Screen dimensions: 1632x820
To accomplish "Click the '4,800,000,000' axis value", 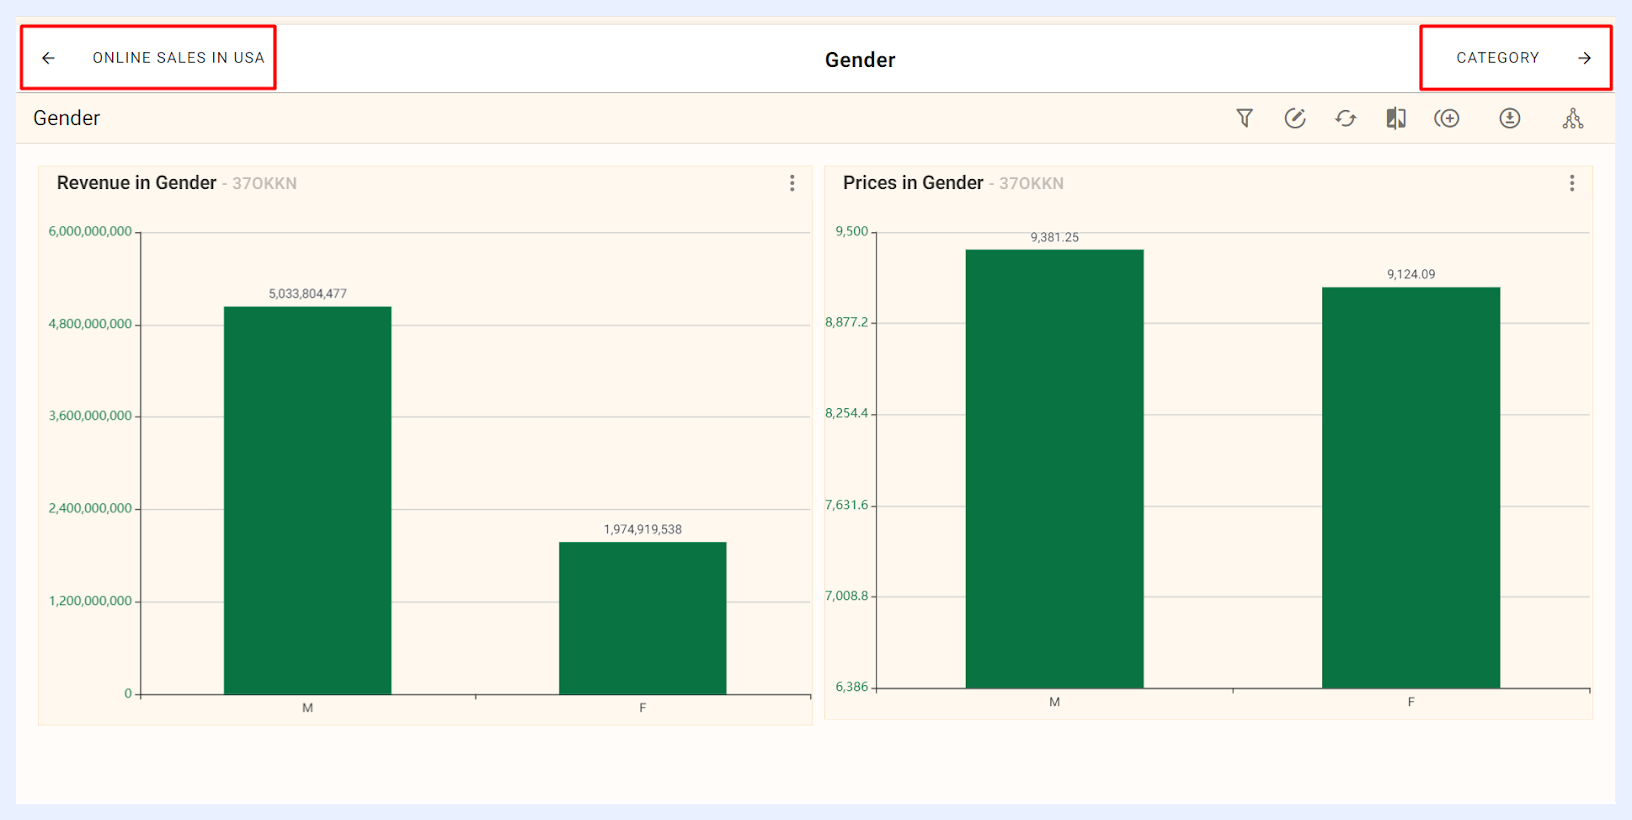I will point(90,324).
